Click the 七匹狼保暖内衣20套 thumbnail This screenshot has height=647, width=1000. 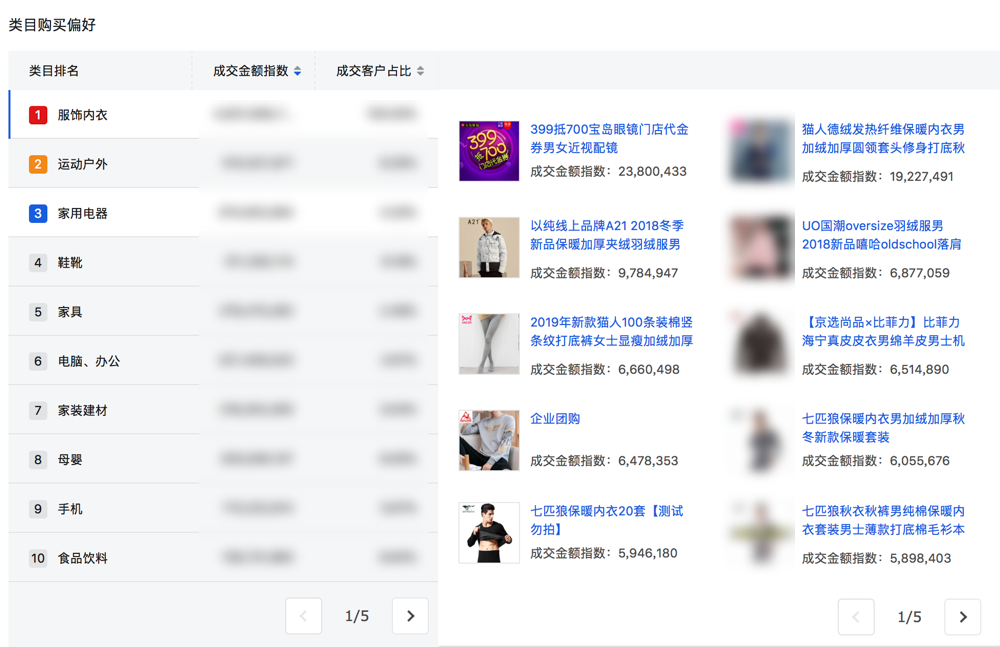[x=489, y=533]
